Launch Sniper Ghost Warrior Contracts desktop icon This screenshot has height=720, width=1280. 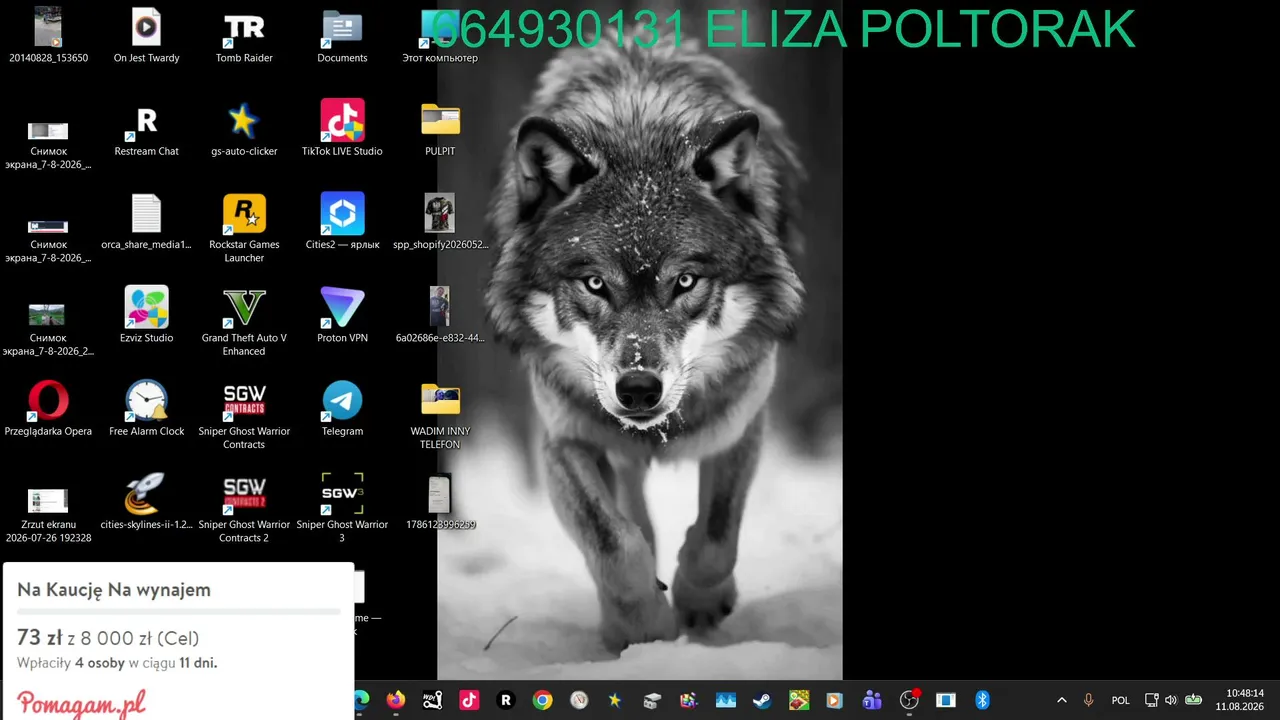244,416
